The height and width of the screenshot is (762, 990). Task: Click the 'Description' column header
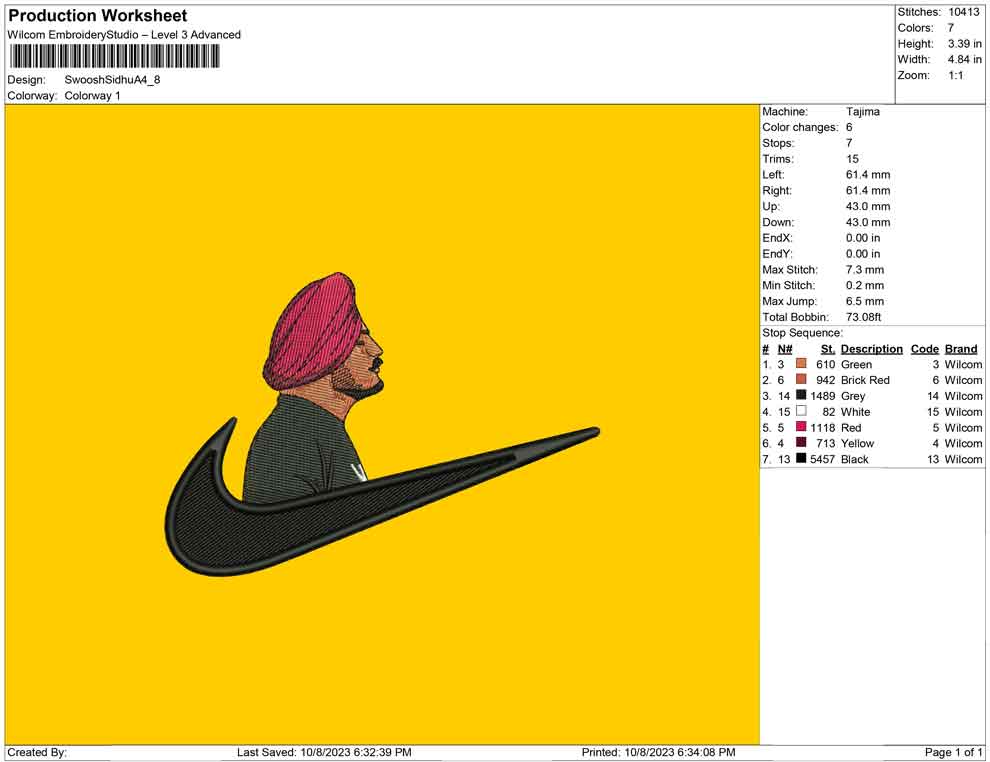click(x=872, y=349)
